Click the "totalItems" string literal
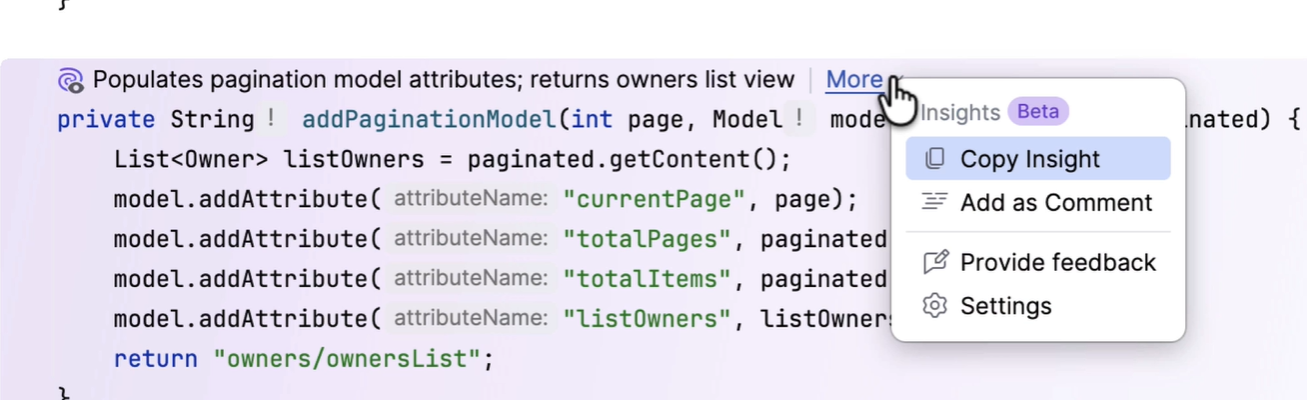Image resolution: width=1307 pixels, height=400 pixels. pos(647,280)
